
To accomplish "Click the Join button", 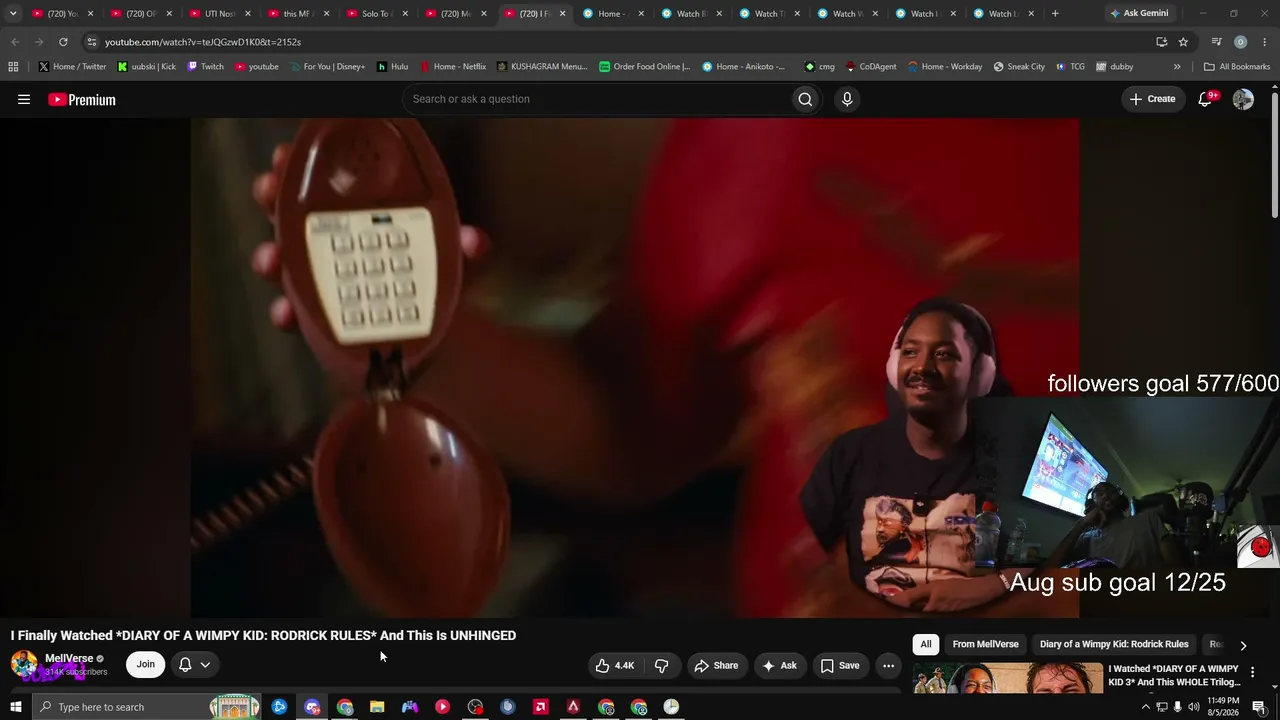I will [146, 665].
